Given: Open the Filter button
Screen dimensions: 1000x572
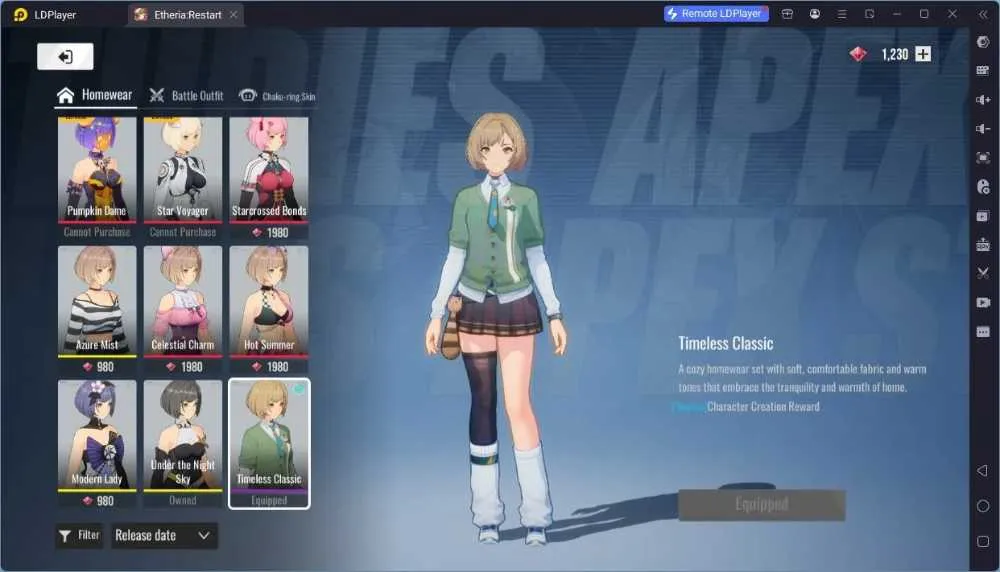Looking at the screenshot, I should (x=79, y=536).
